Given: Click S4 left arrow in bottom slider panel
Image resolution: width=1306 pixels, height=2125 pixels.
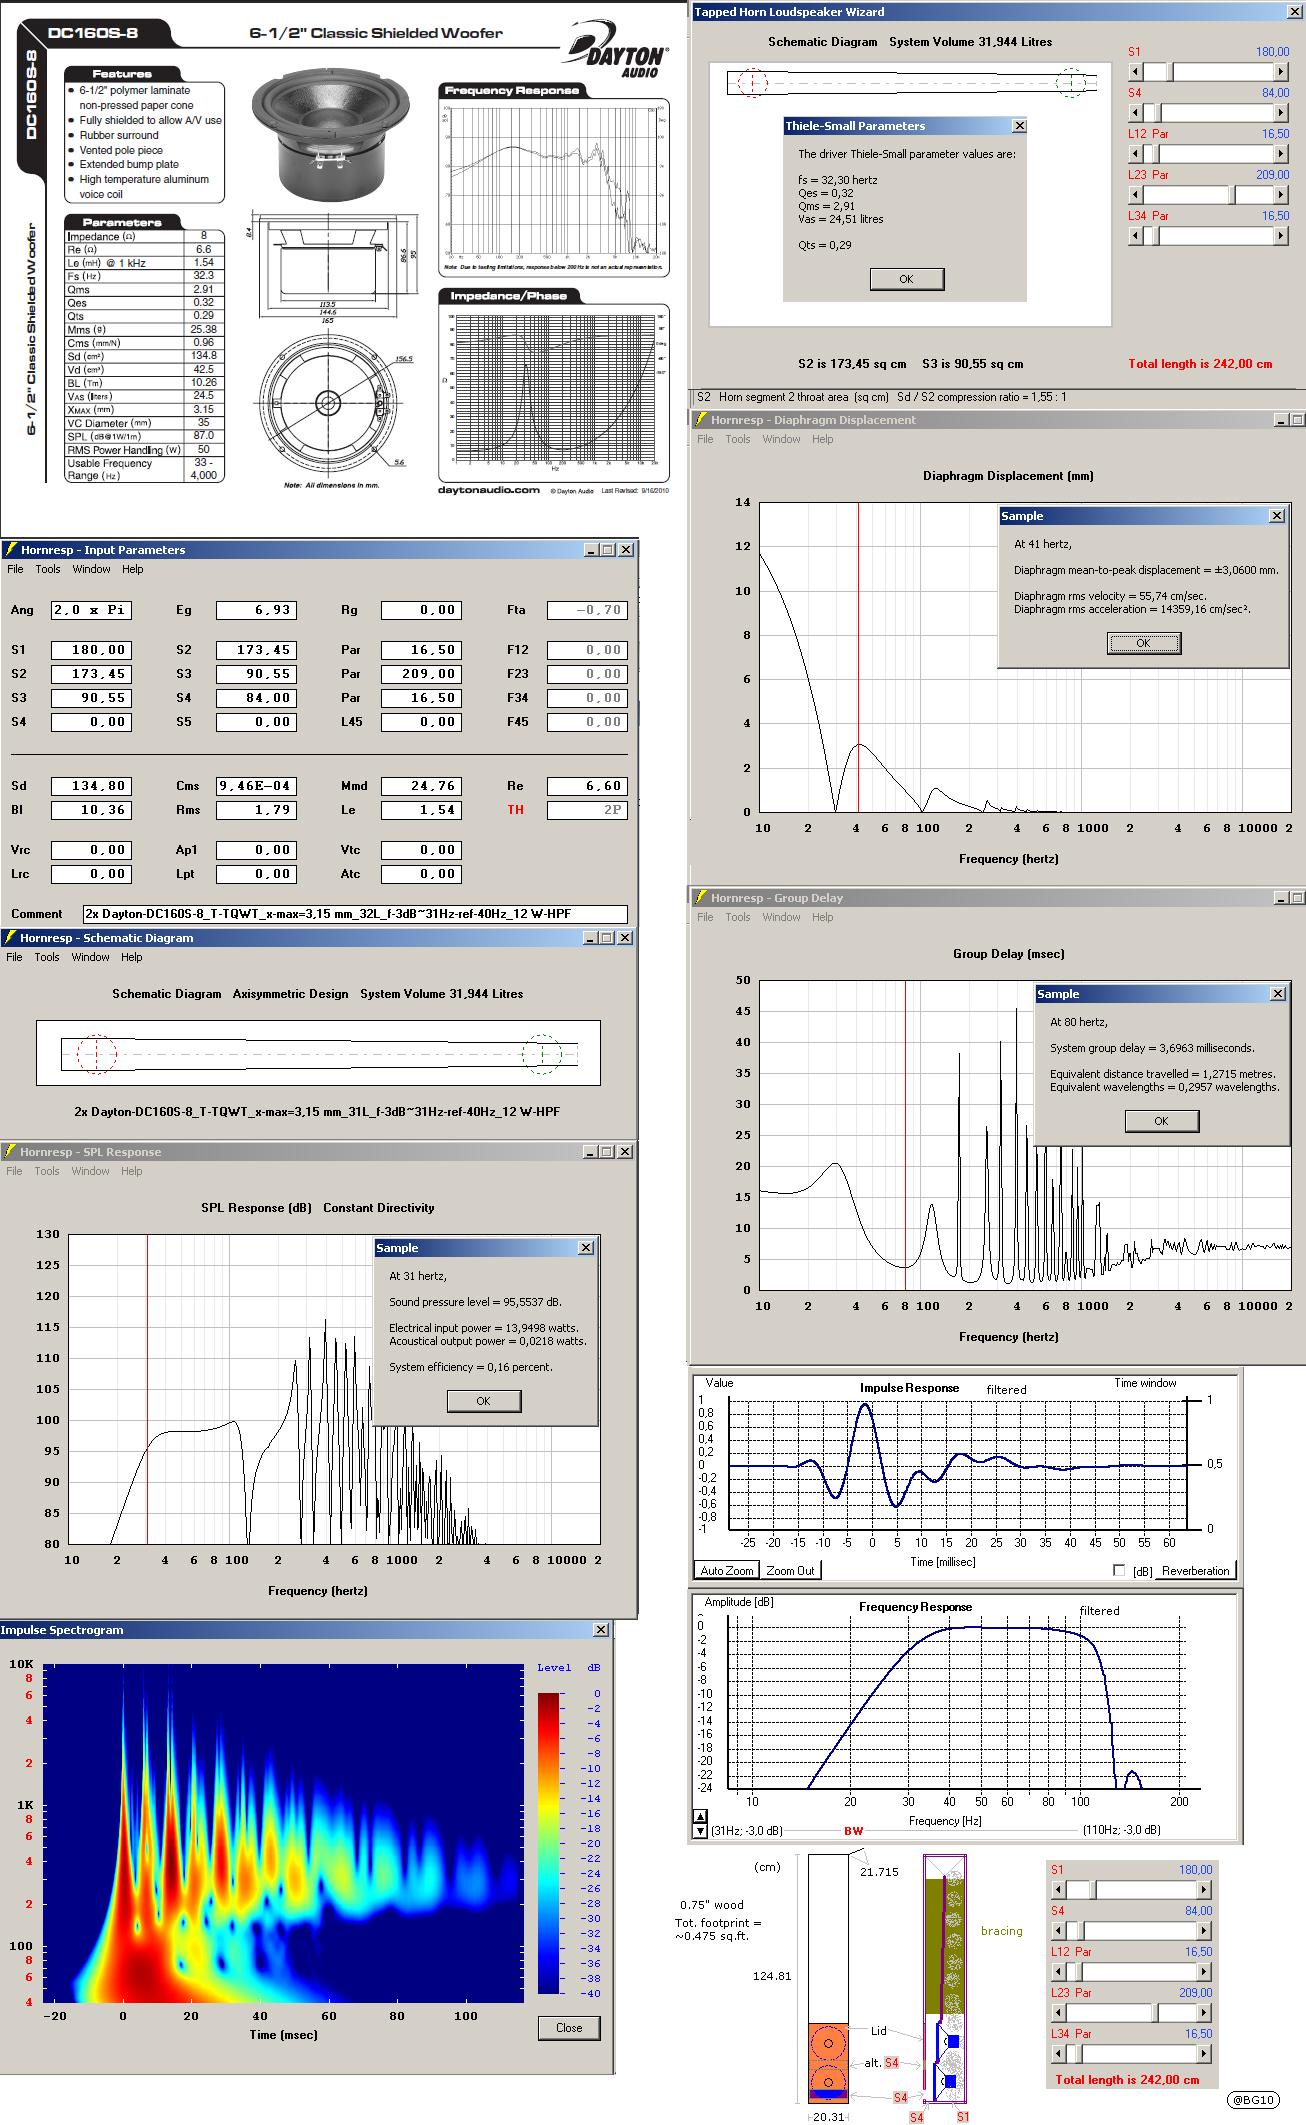Looking at the screenshot, I should 1059,1931.
